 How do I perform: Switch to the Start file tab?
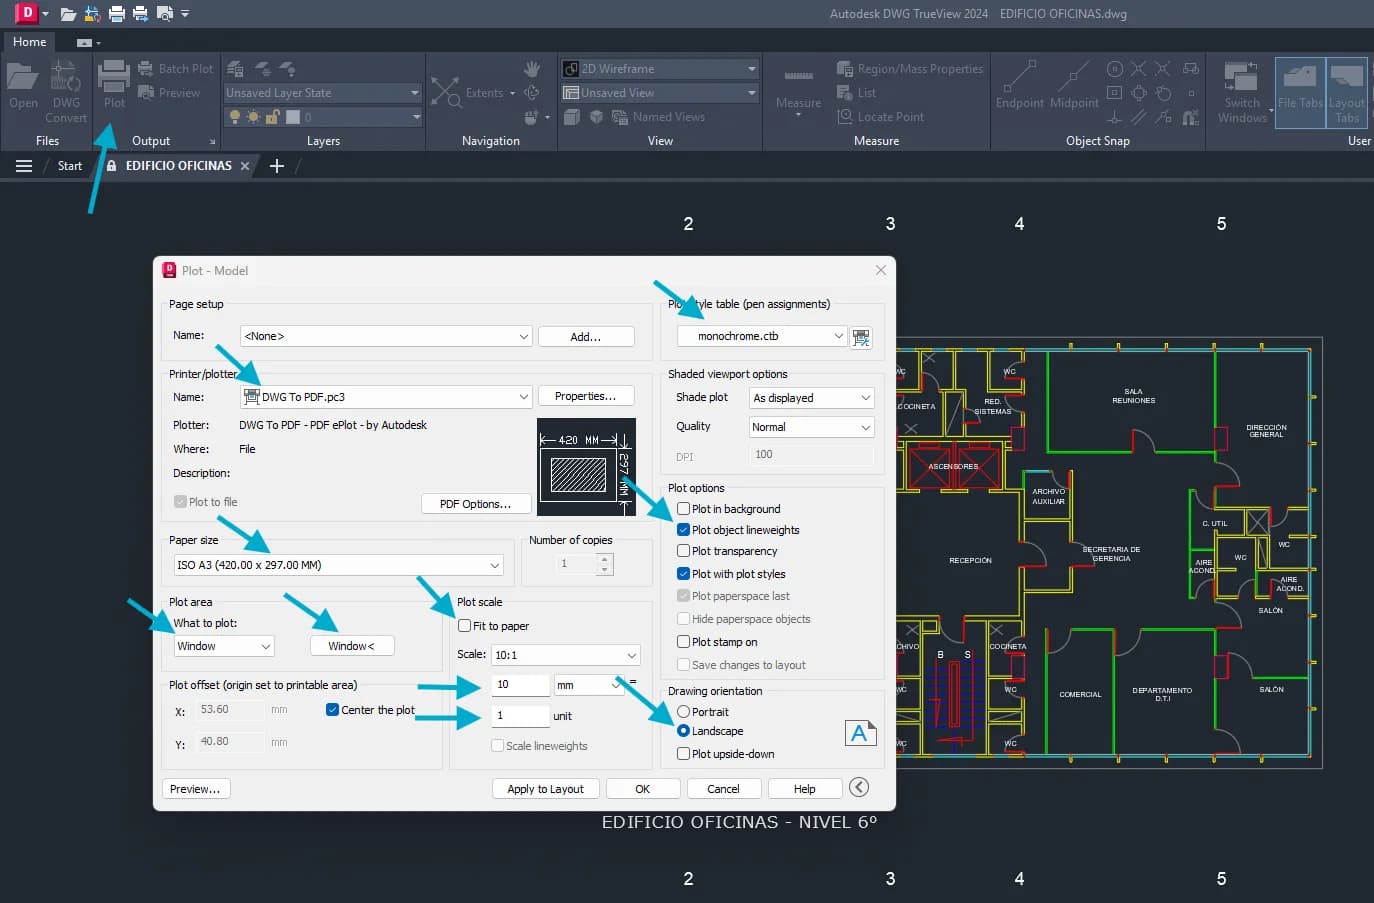[x=70, y=166]
